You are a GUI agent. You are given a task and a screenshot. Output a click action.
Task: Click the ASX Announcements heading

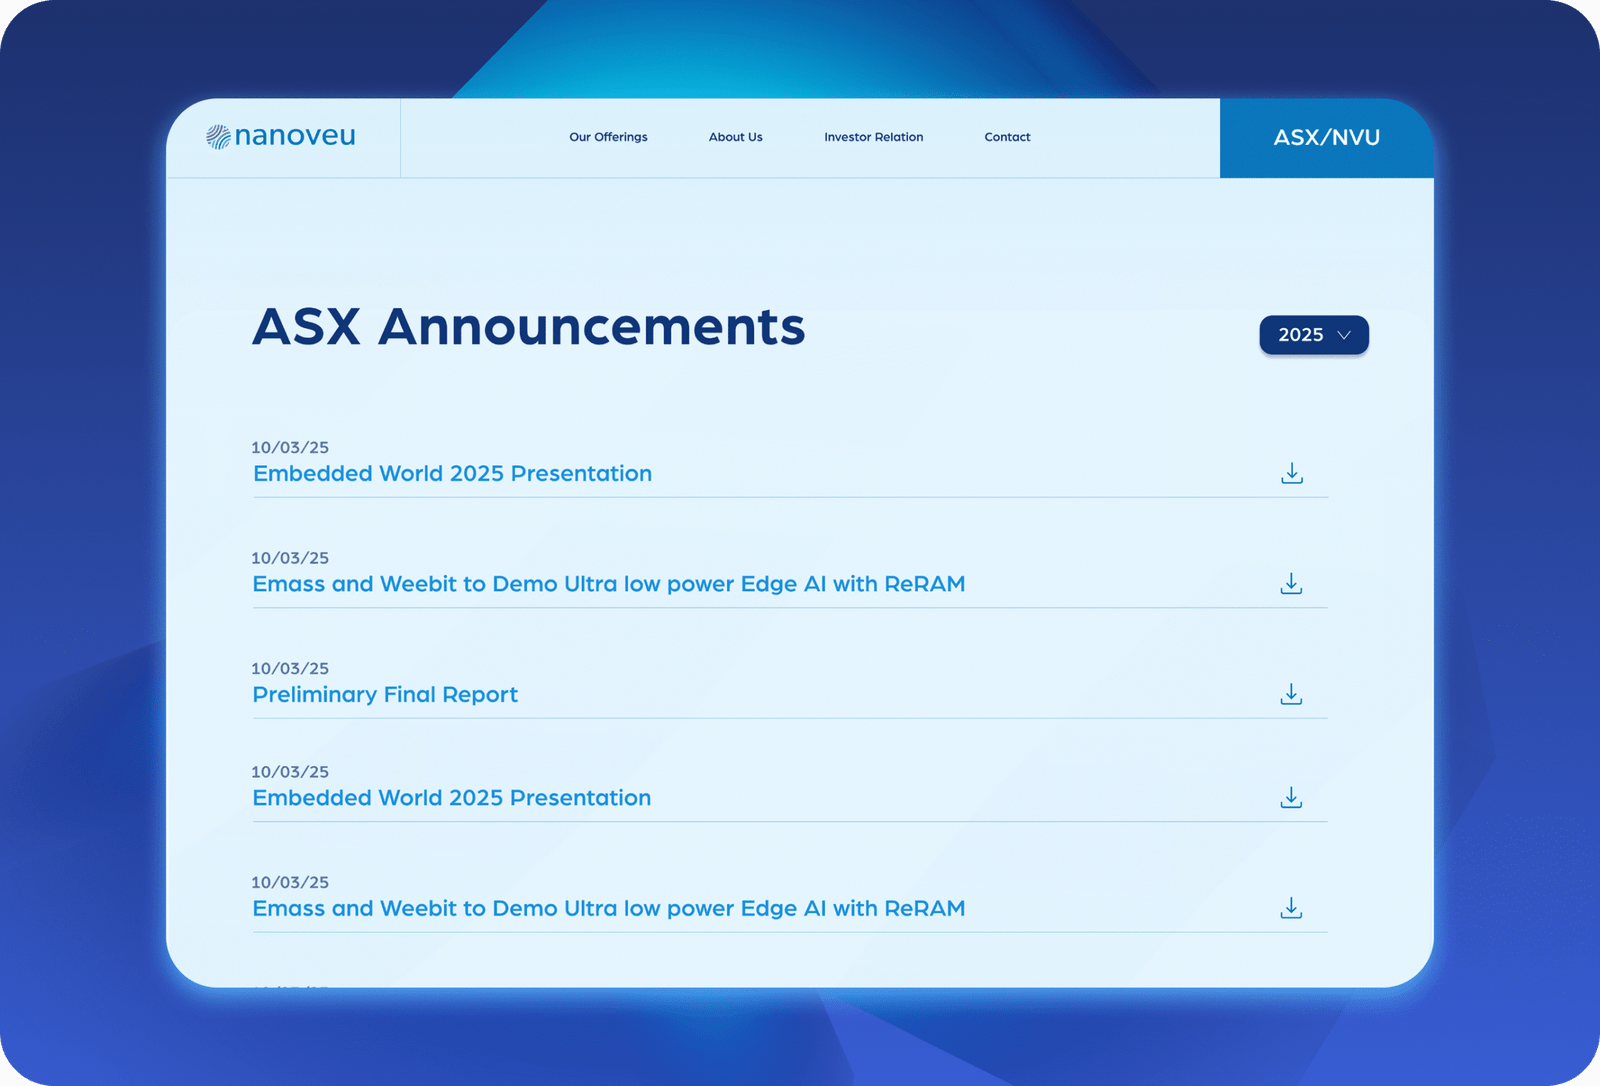(x=528, y=327)
